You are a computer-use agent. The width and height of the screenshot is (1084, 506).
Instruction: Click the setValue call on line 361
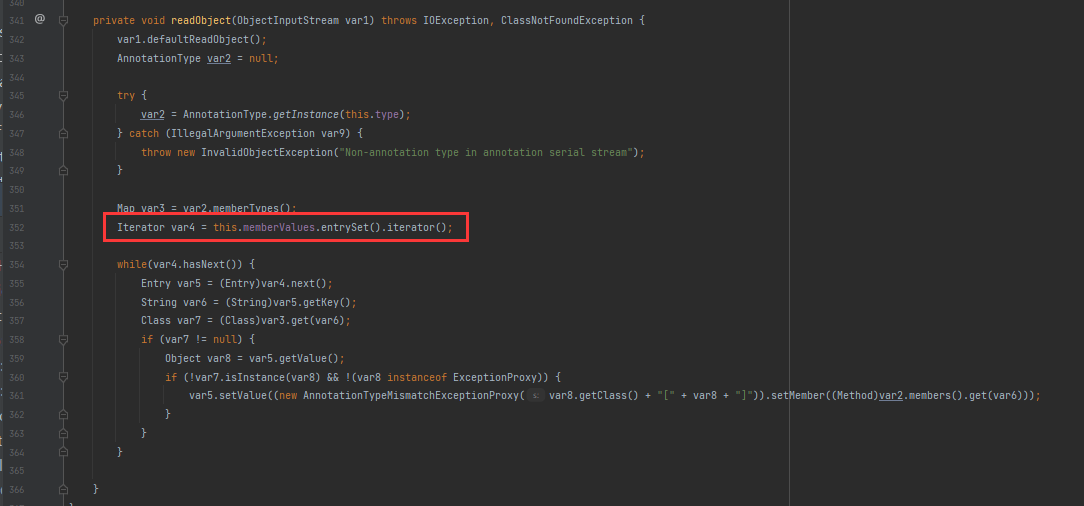(x=243, y=395)
